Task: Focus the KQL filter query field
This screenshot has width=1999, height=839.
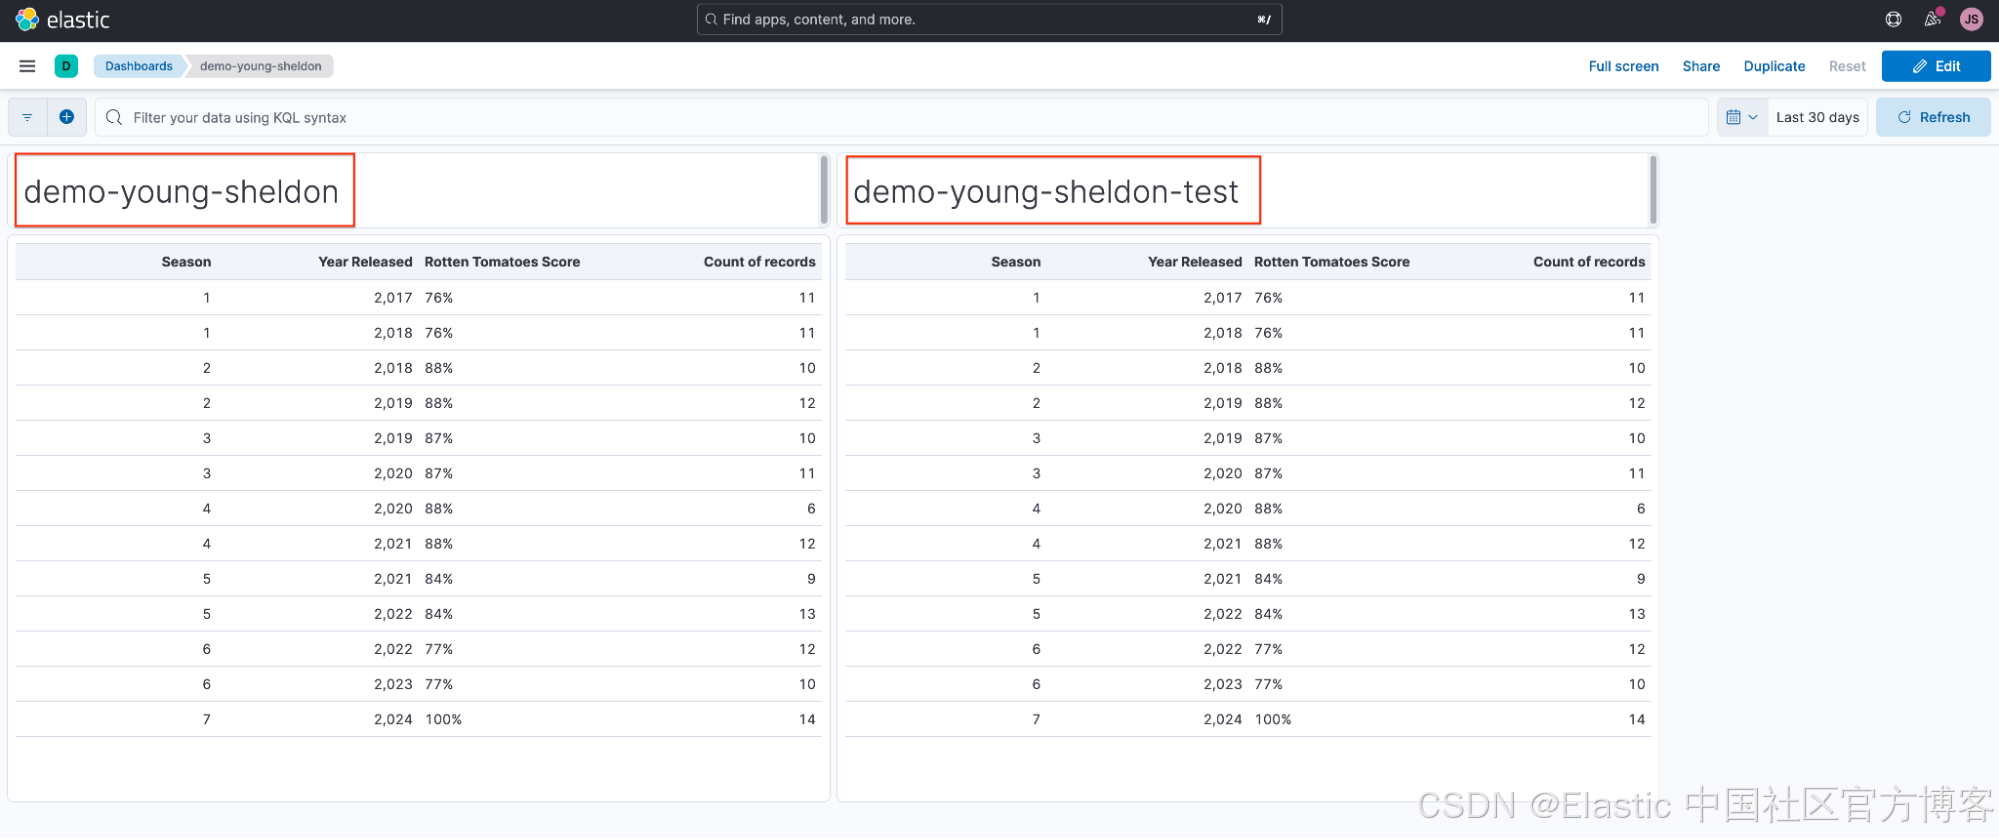Action: tap(901, 117)
